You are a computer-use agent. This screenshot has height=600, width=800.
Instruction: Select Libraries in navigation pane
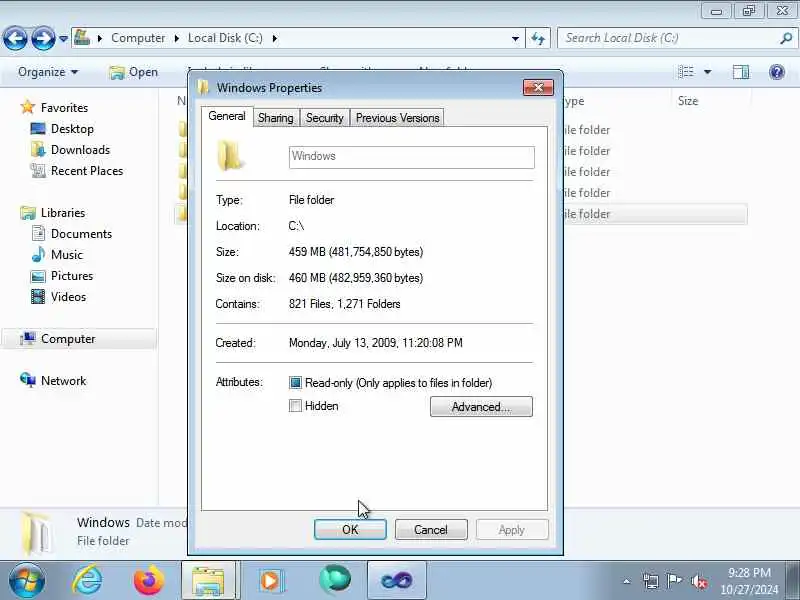(63, 212)
